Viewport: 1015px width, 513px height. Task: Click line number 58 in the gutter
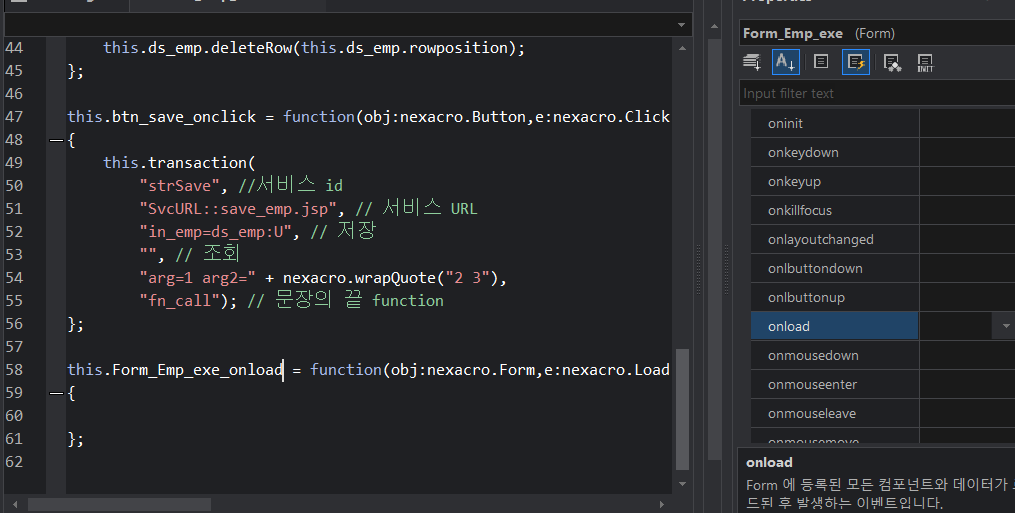pos(14,370)
